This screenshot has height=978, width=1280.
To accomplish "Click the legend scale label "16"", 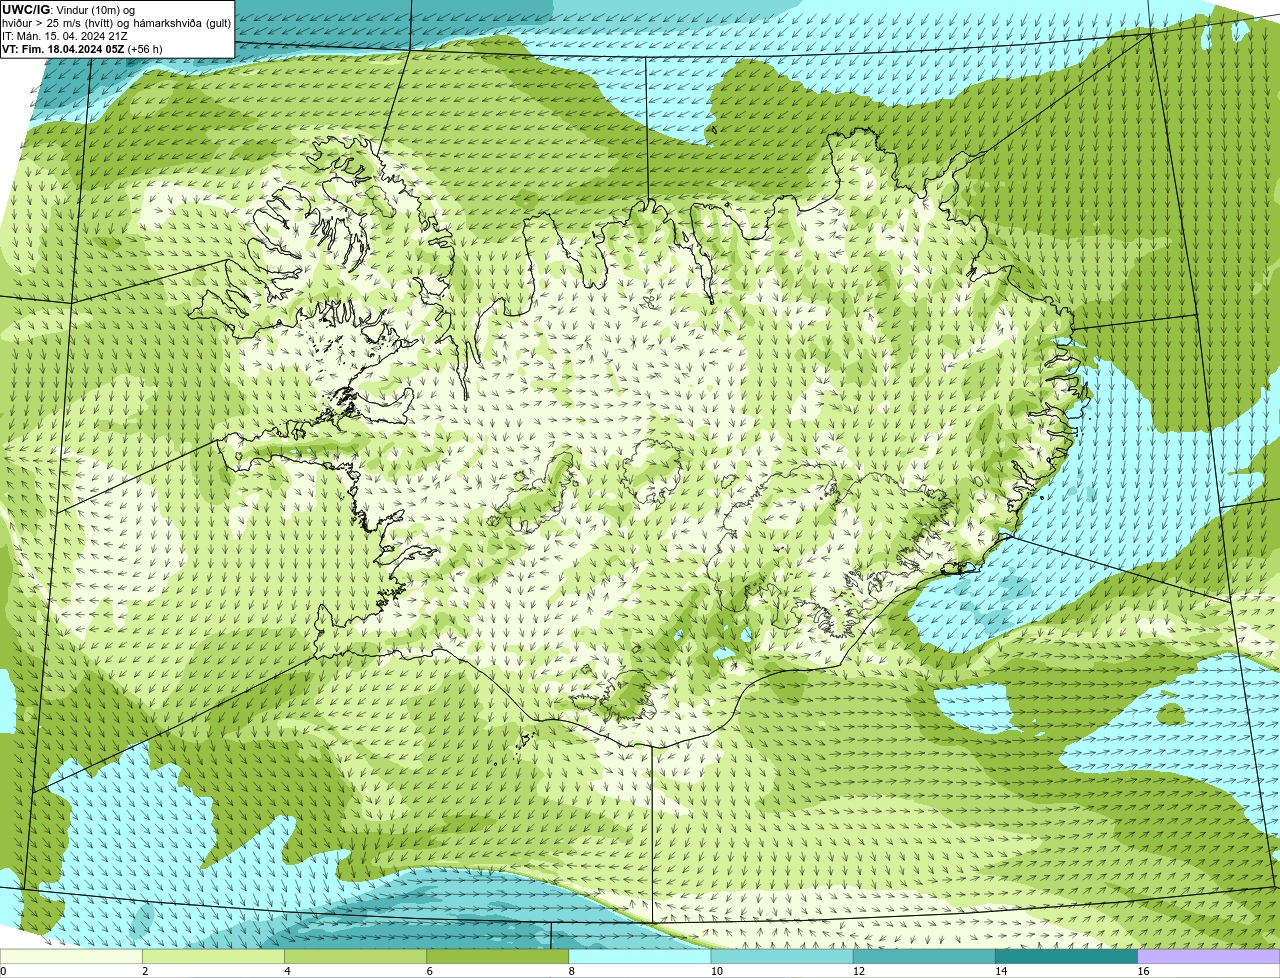I will 1142,971.
